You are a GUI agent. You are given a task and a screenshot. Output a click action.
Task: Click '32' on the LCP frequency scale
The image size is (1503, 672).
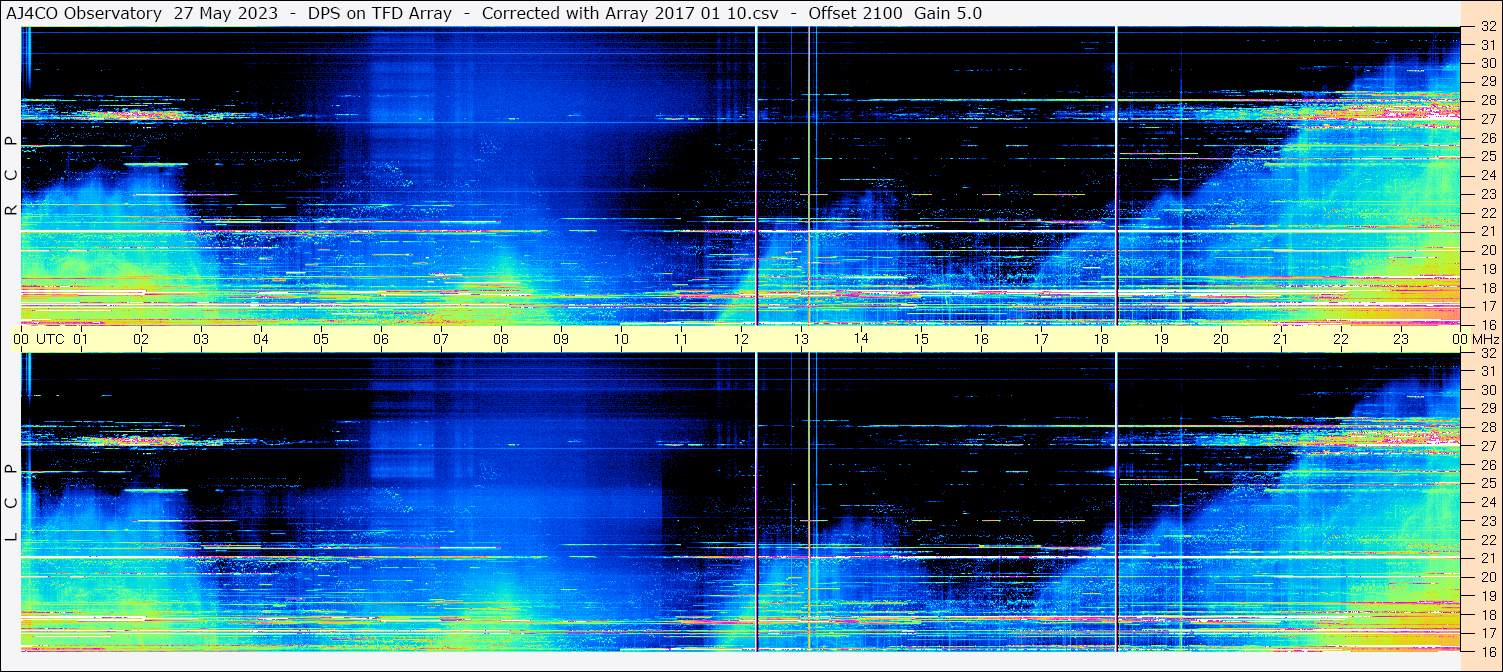tap(1487, 353)
